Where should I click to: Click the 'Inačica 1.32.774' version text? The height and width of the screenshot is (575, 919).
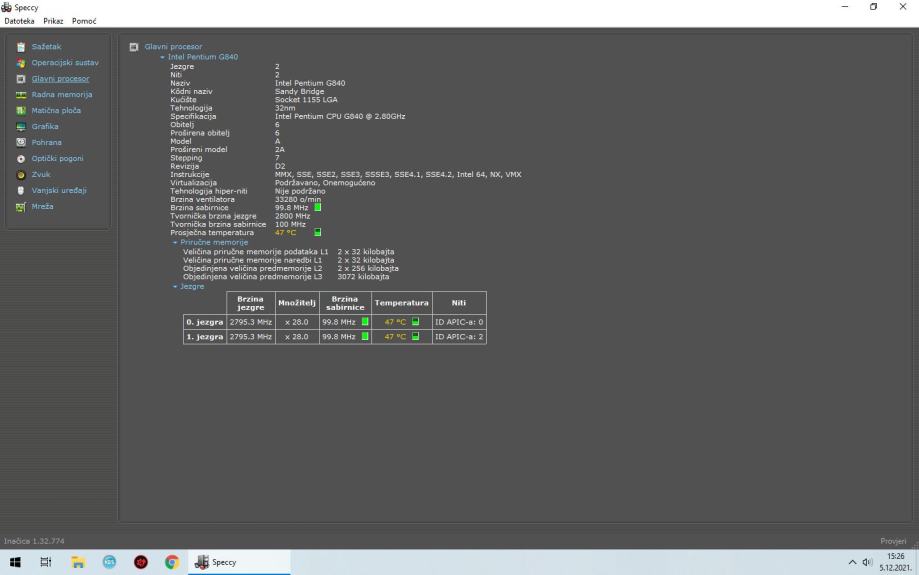[34, 541]
